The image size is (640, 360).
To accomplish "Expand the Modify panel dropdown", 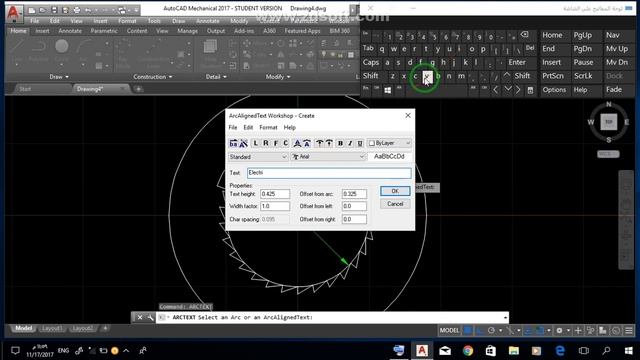I will click(x=278, y=77).
